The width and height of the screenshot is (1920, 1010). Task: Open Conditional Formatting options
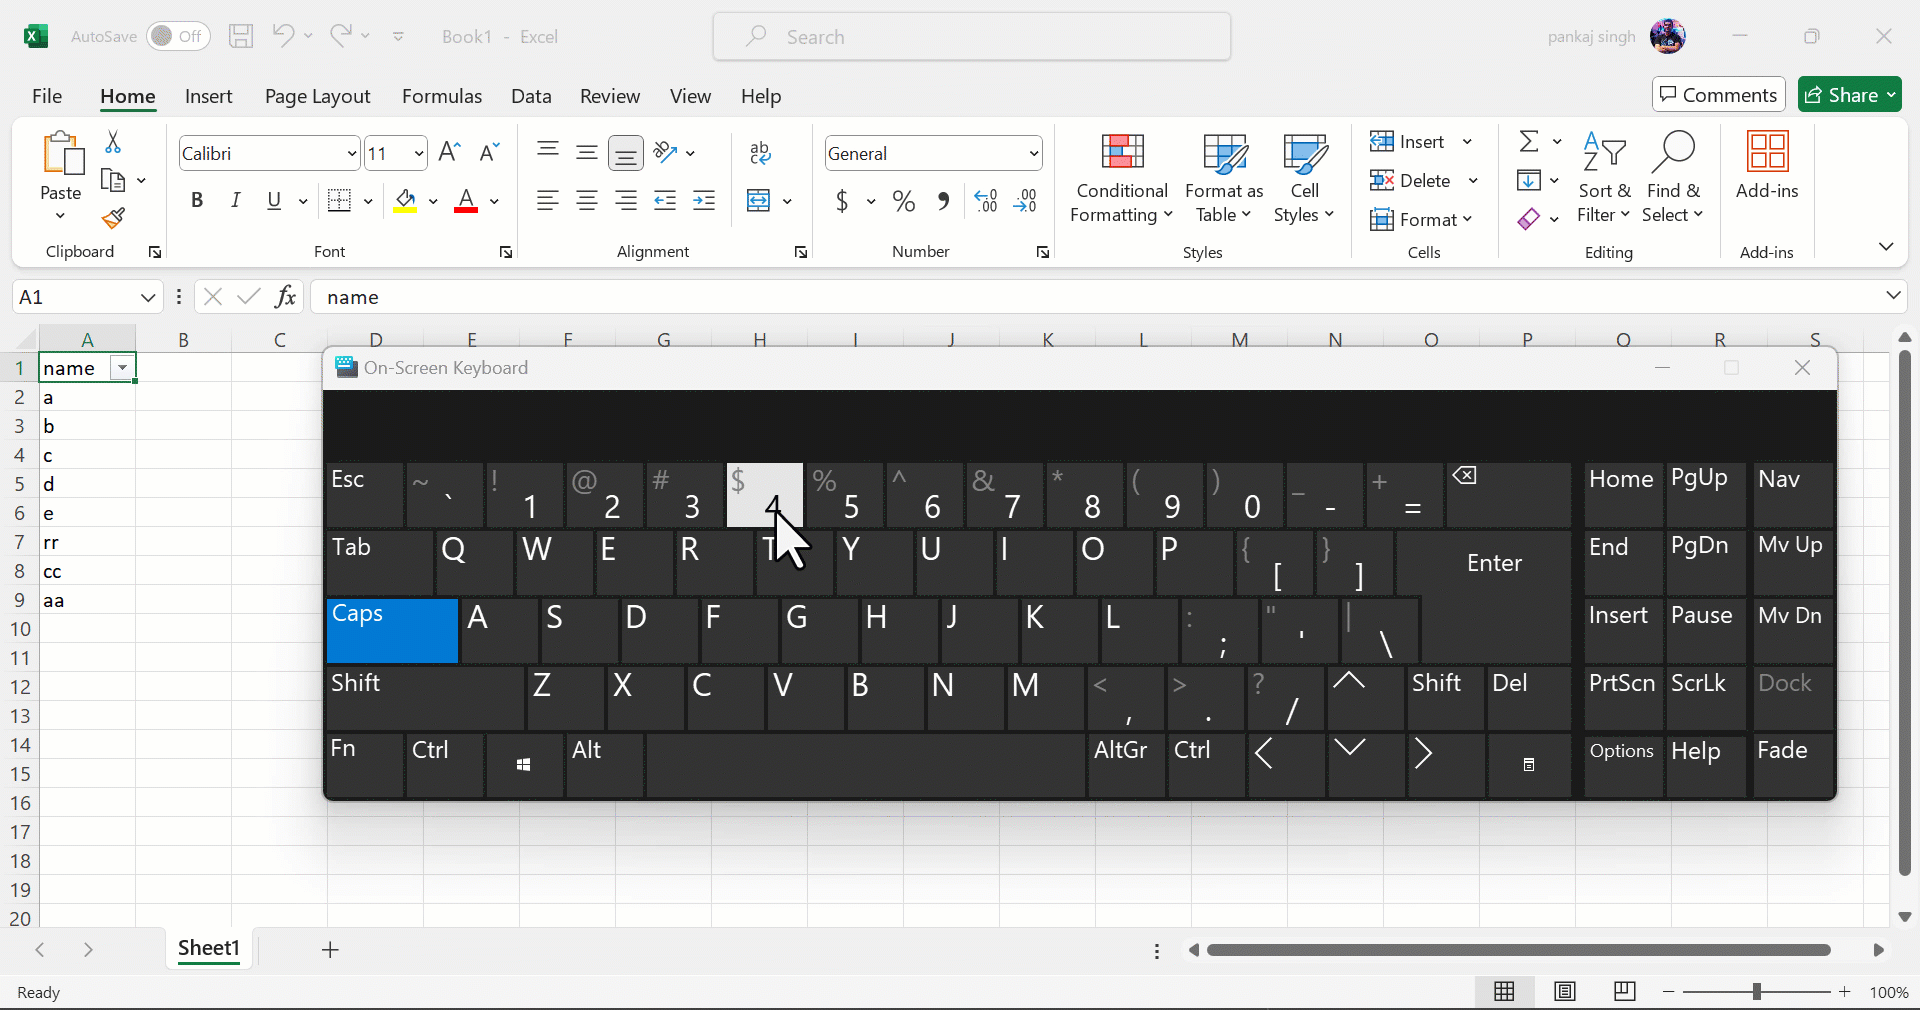click(x=1120, y=180)
